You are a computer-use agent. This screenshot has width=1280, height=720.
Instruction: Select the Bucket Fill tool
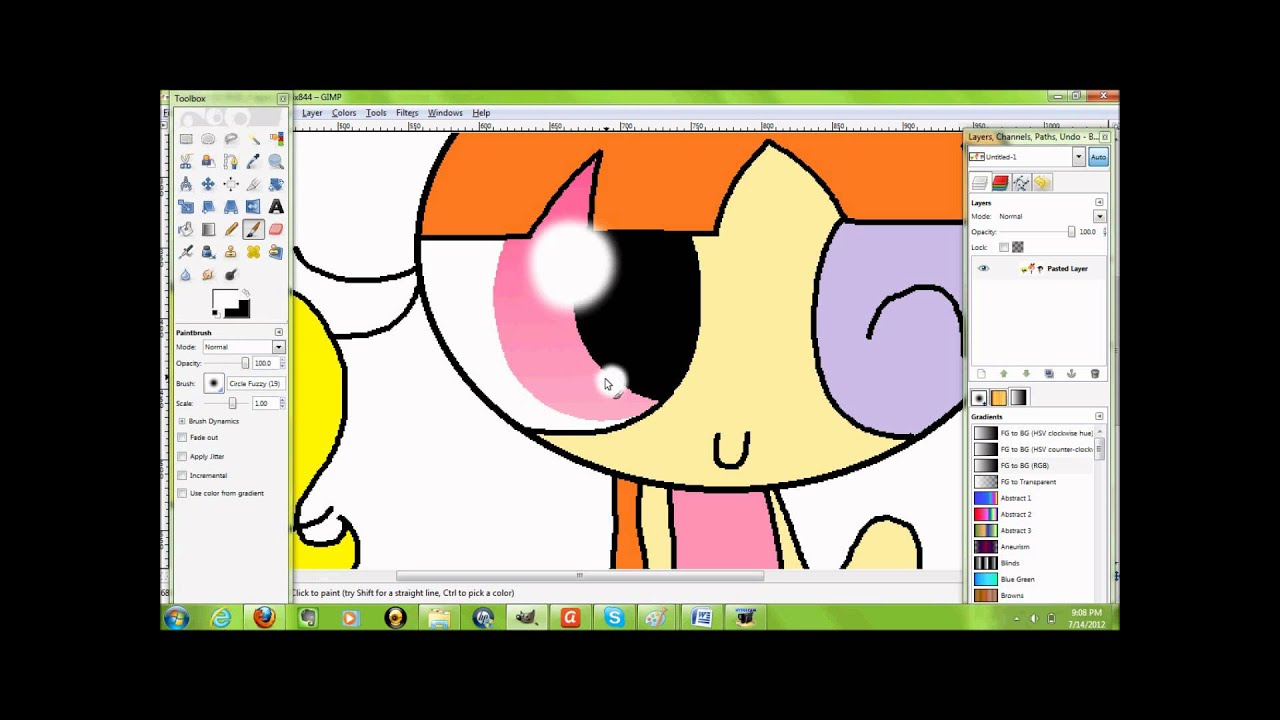point(186,229)
